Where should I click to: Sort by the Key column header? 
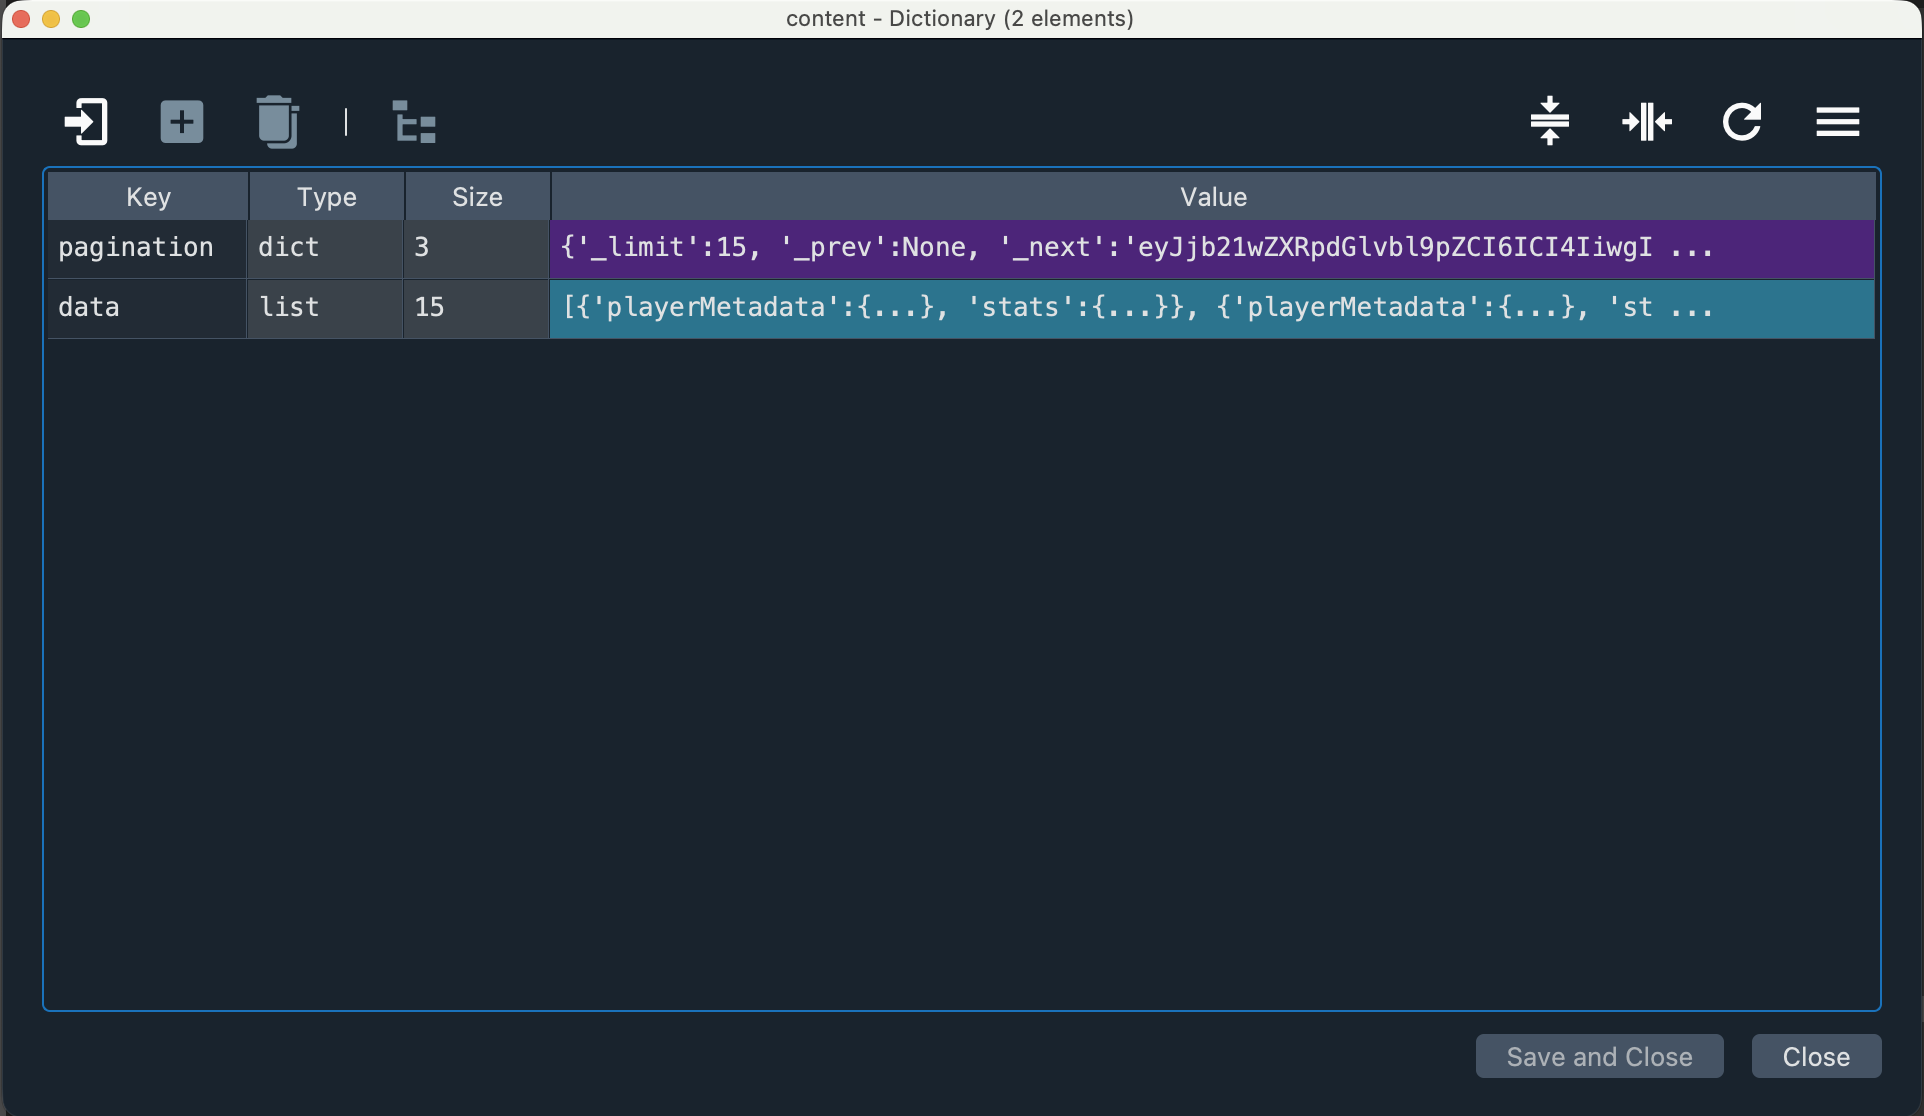point(148,197)
